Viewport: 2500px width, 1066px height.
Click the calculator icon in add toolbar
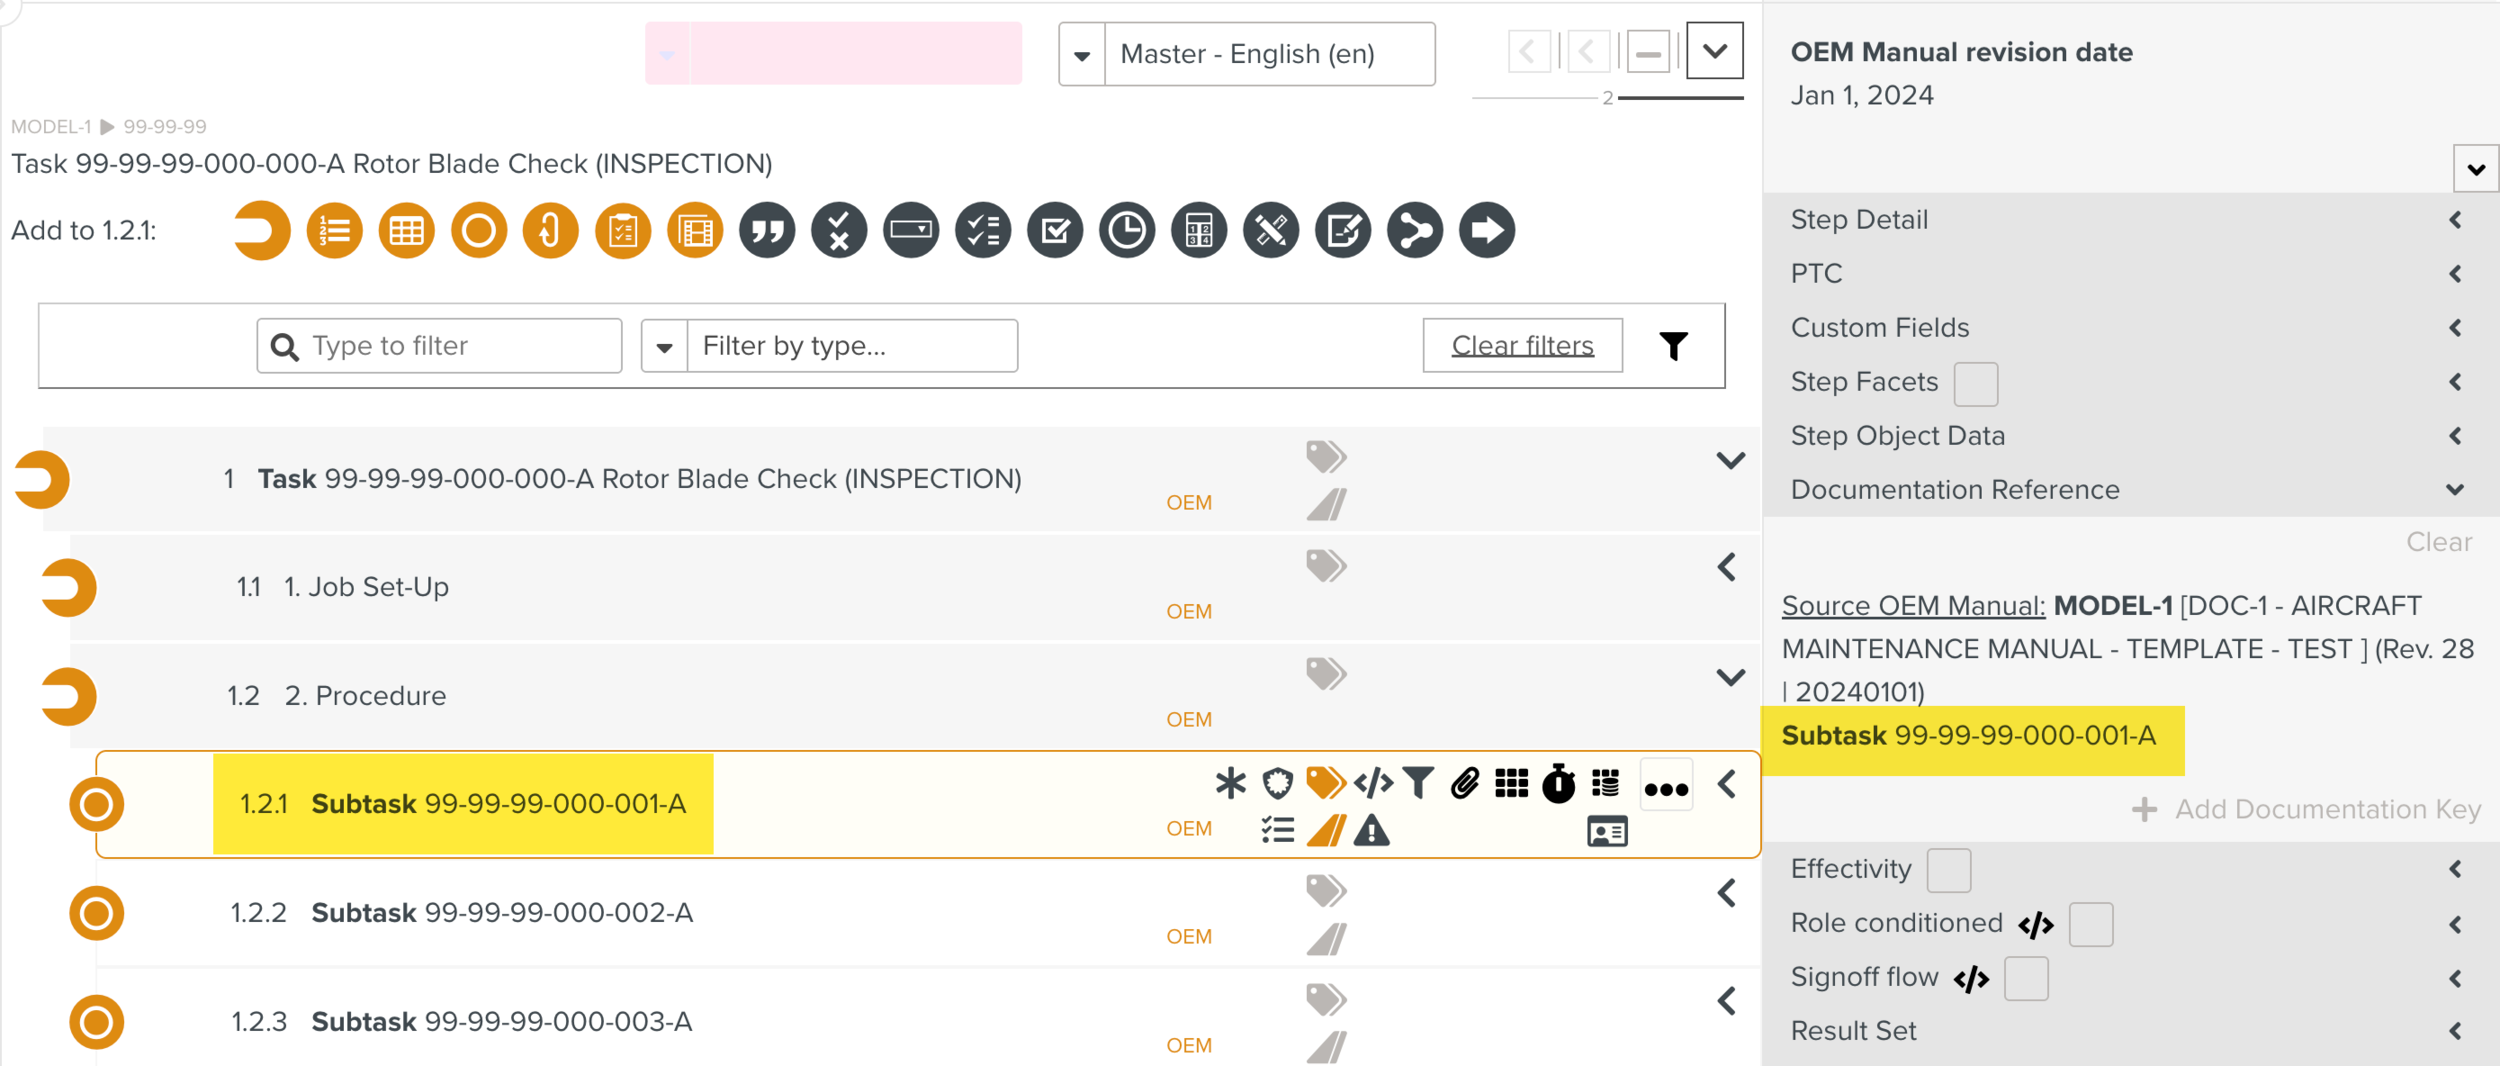tap(1199, 231)
